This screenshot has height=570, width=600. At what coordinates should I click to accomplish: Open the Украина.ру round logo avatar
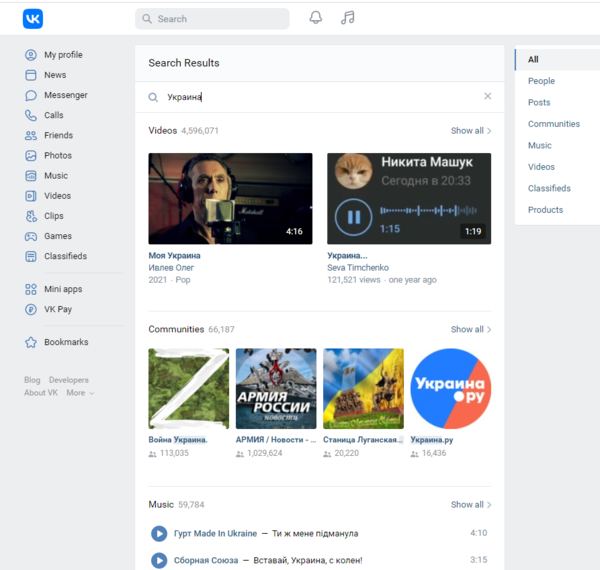coord(451,389)
